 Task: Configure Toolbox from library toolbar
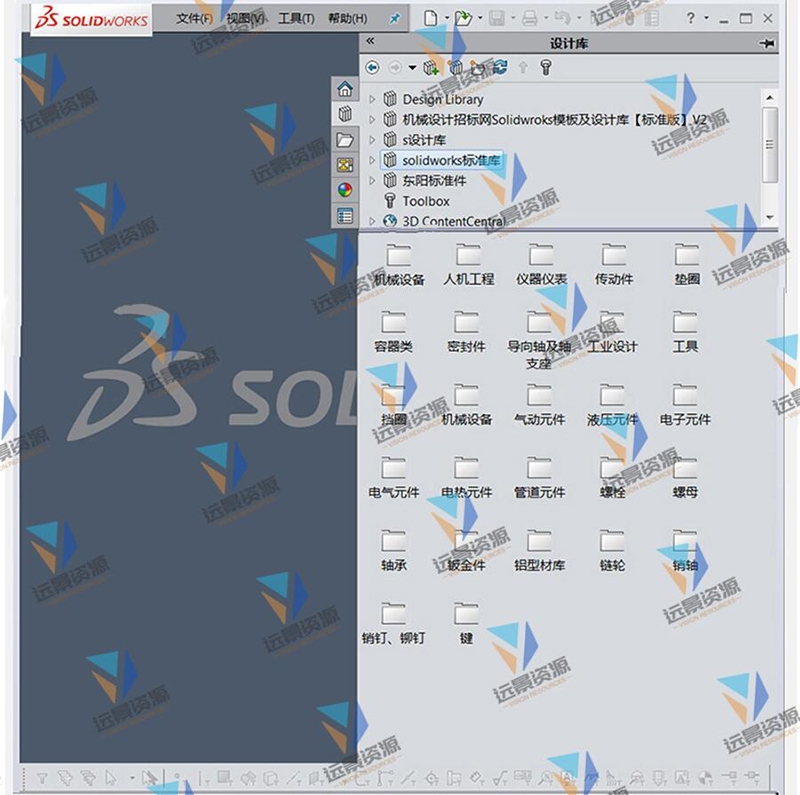tap(546, 67)
